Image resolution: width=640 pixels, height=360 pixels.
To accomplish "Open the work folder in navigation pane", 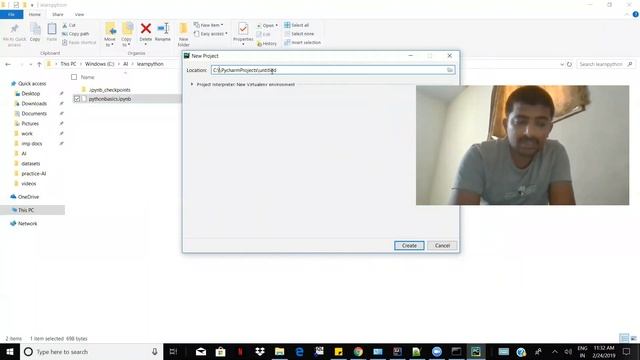I will tap(27, 134).
